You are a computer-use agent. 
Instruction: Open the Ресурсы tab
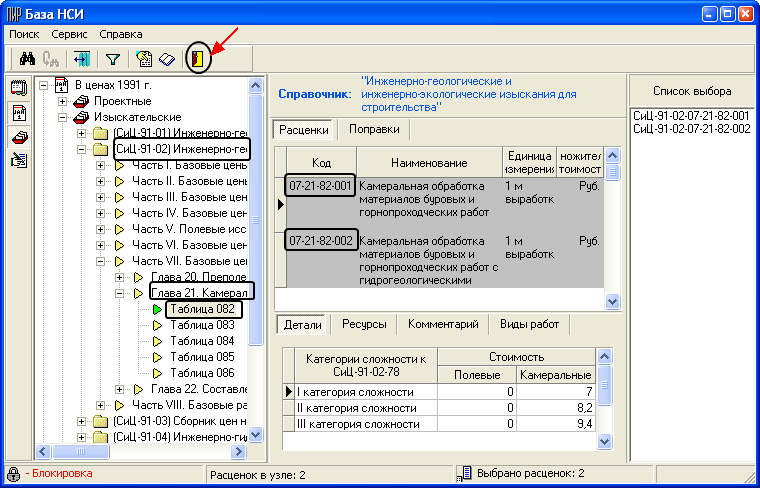tap(364, 324)
